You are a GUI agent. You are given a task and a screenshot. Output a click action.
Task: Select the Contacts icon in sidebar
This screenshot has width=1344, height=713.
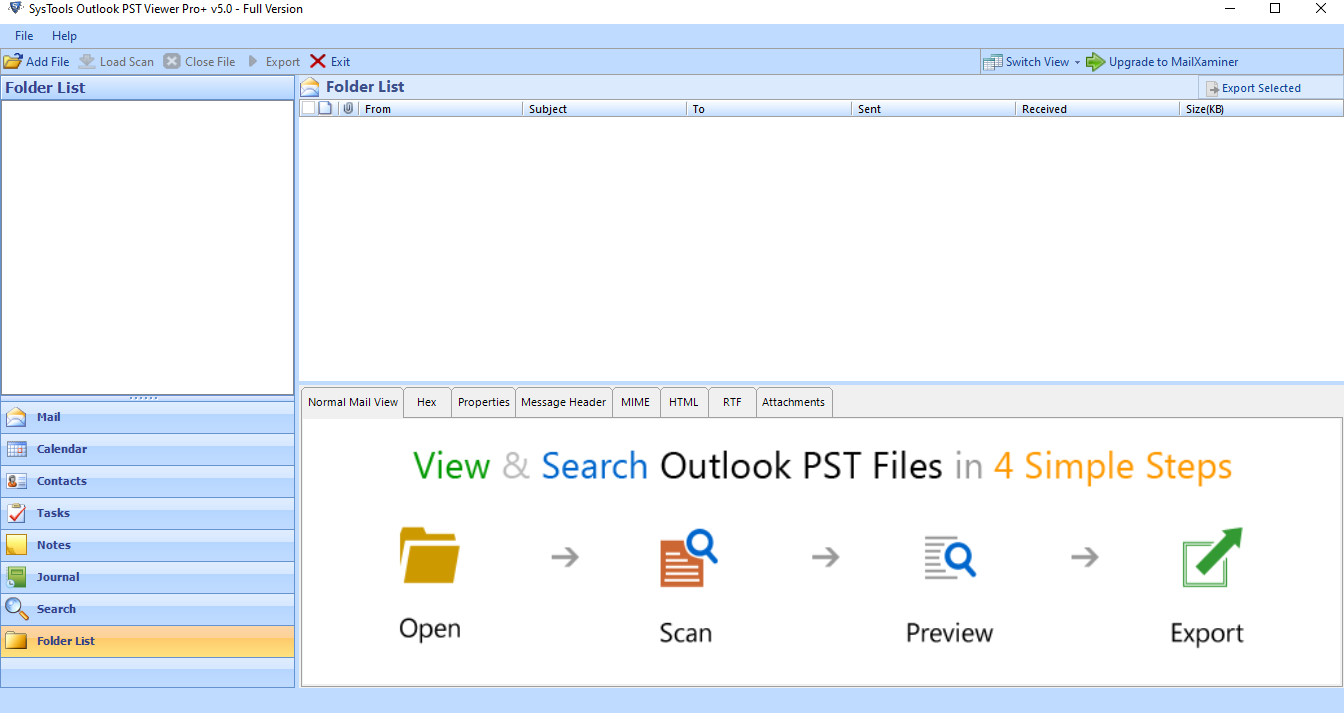(x=16, y=481)
